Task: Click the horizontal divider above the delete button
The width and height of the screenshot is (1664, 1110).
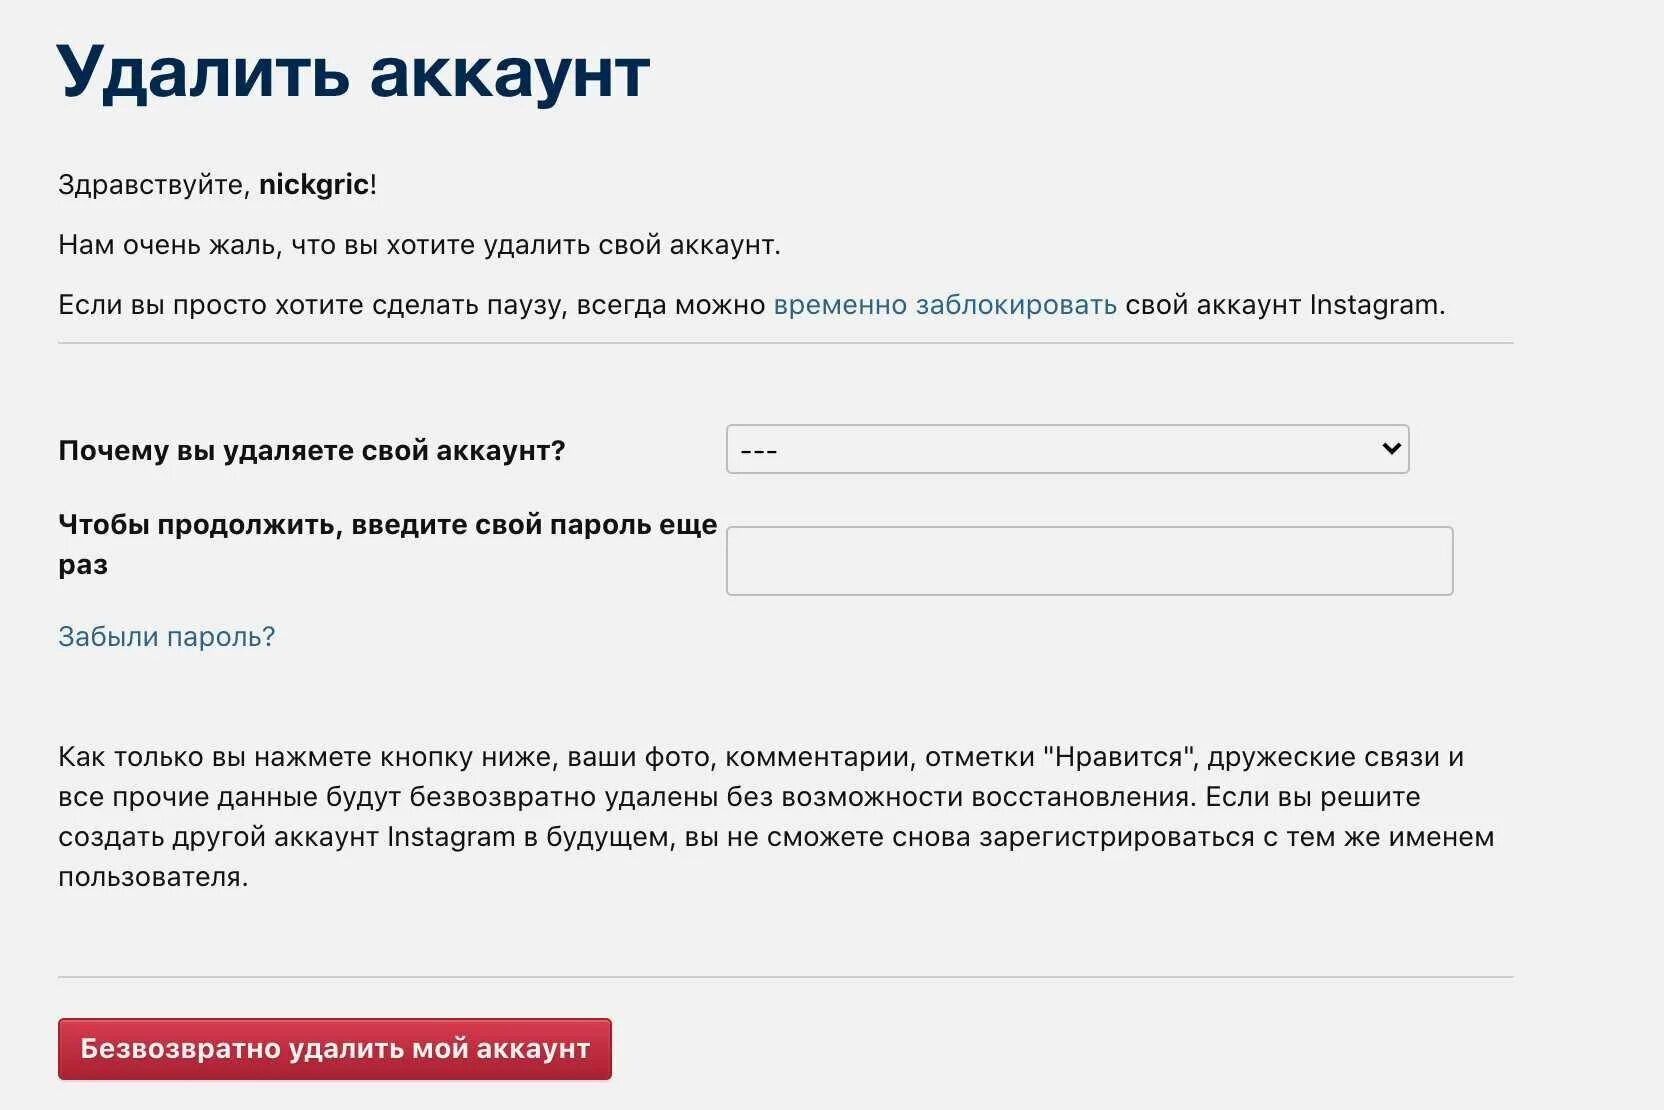Action: point(785,977)
